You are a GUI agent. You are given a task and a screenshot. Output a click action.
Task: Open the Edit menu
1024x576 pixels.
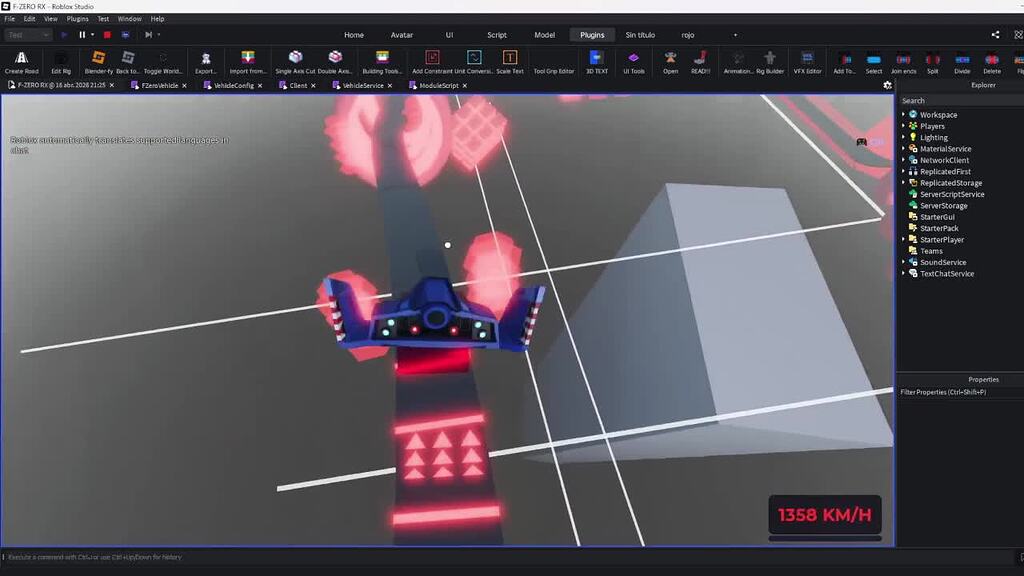29,19
